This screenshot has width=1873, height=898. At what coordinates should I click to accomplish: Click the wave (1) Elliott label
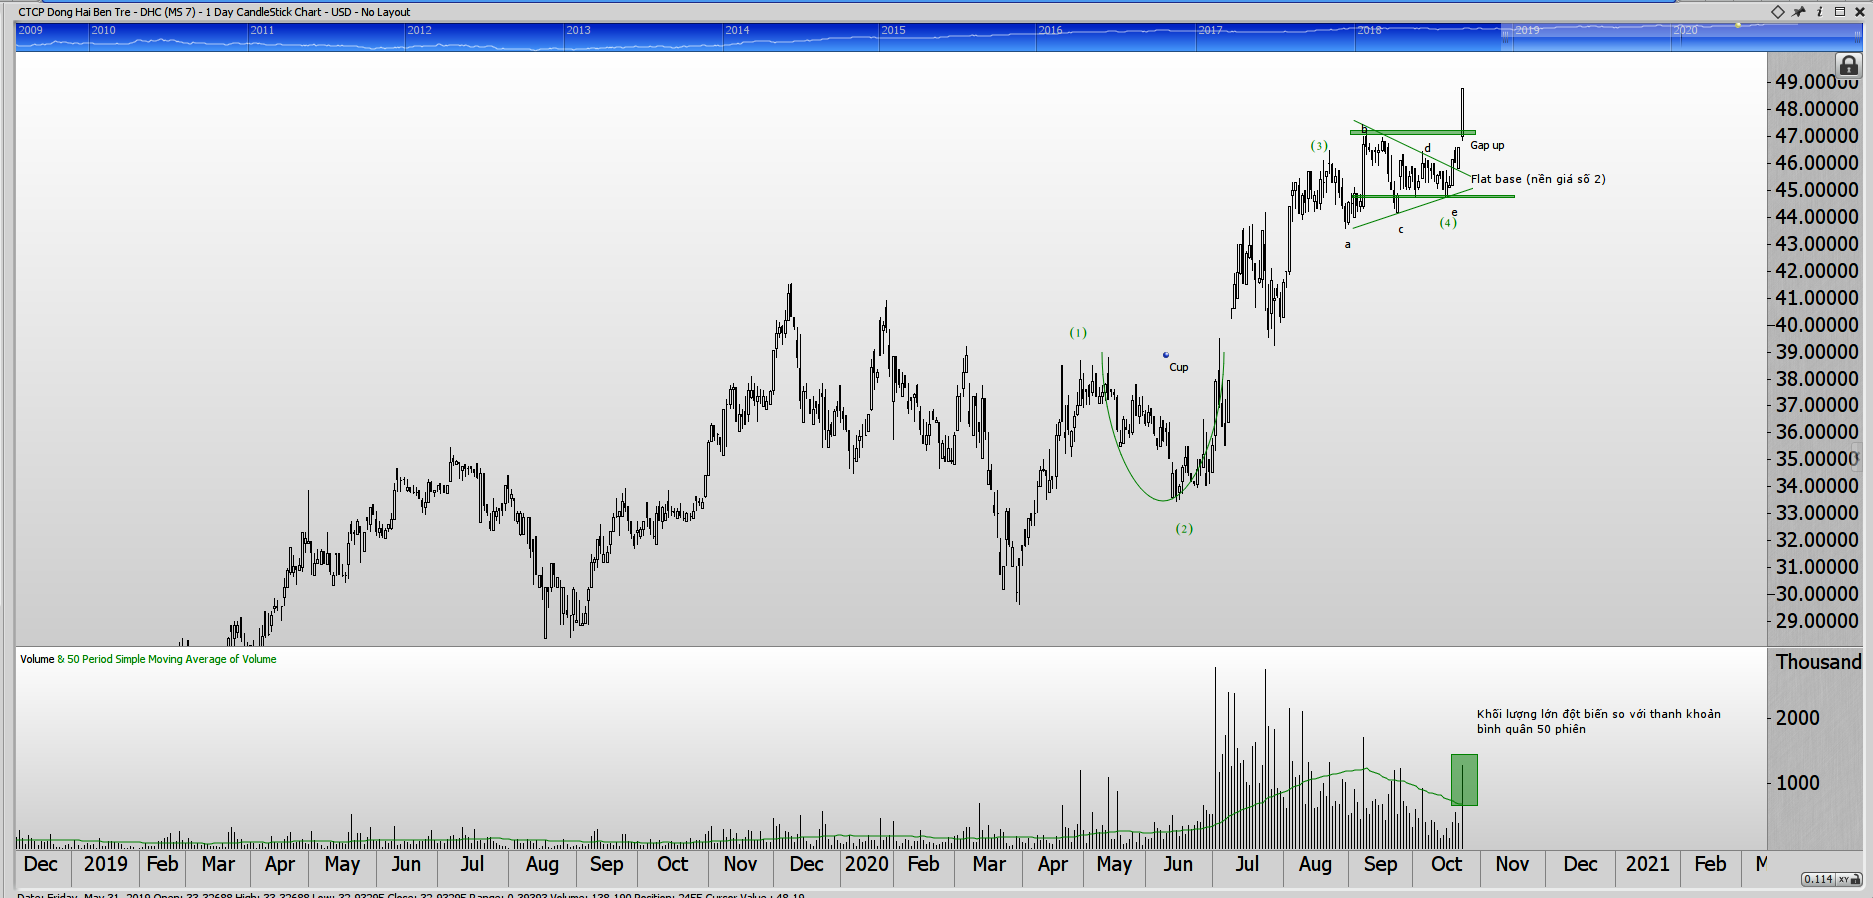coord(1077,333)
